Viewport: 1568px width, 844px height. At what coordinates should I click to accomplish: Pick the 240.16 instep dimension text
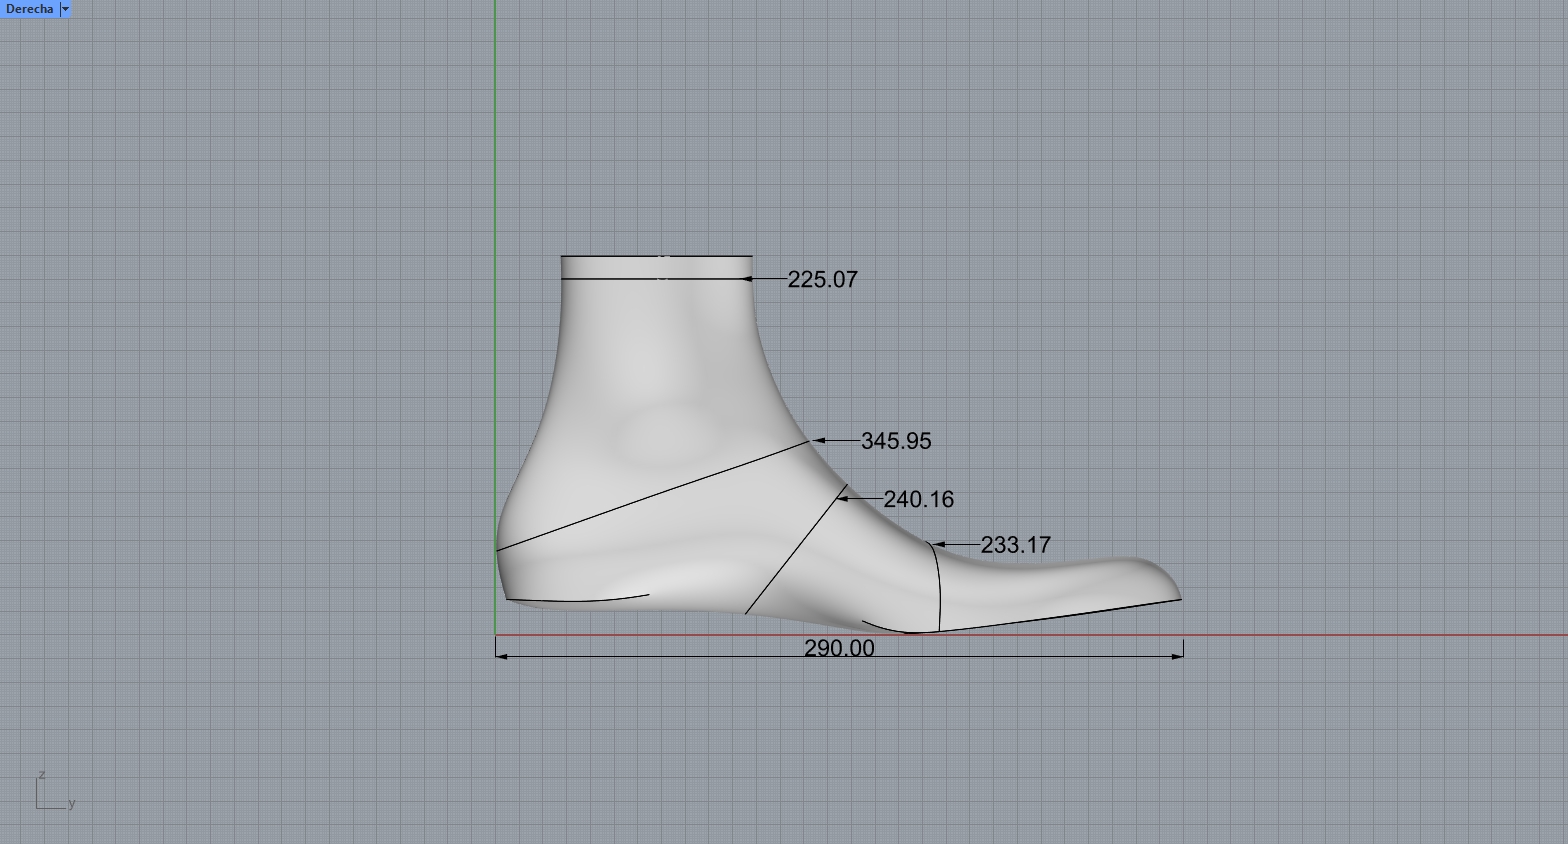918,499
